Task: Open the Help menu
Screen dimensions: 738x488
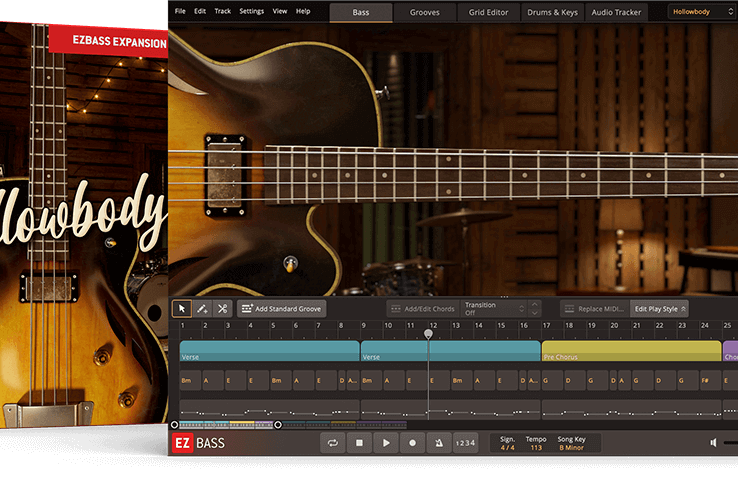Action: [x=303, y=11]
